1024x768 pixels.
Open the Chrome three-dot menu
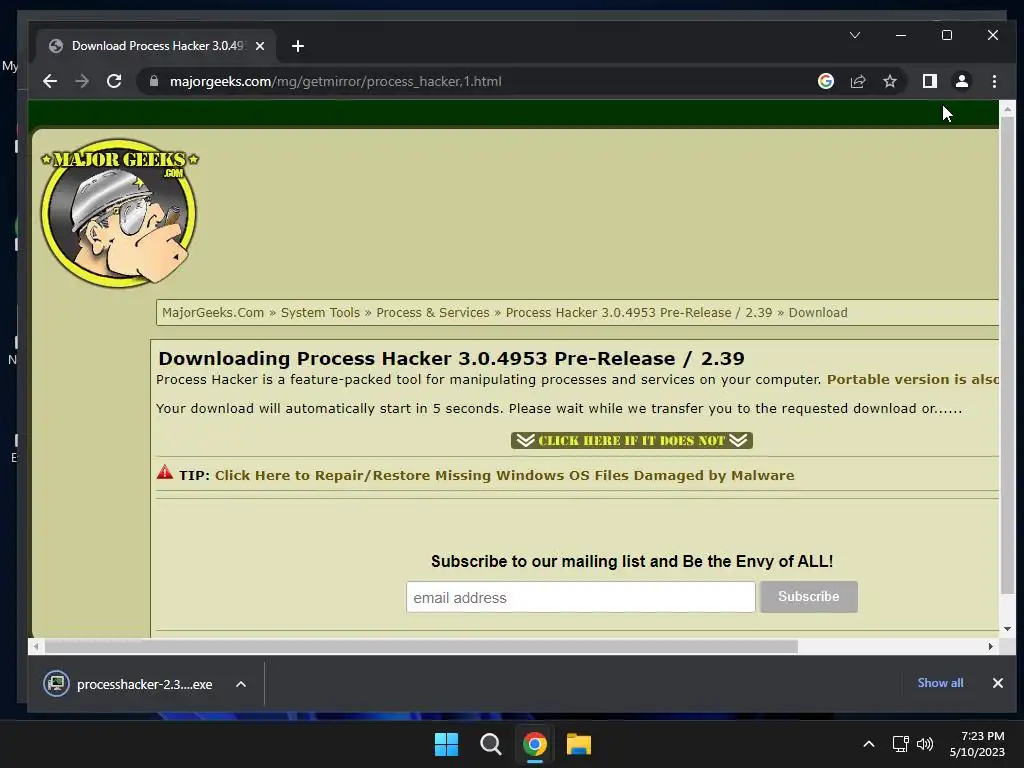[994, 81]
